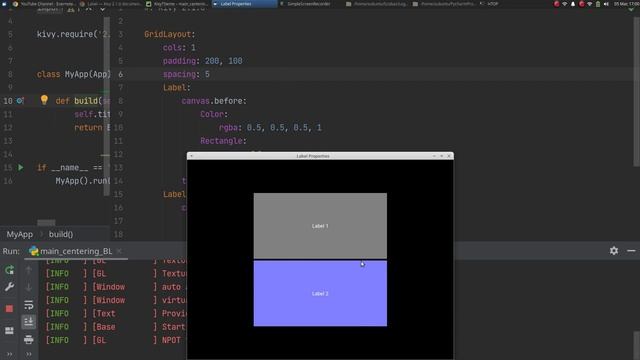Place cursor on the 'GridLayout:' line

coord(169,34)
